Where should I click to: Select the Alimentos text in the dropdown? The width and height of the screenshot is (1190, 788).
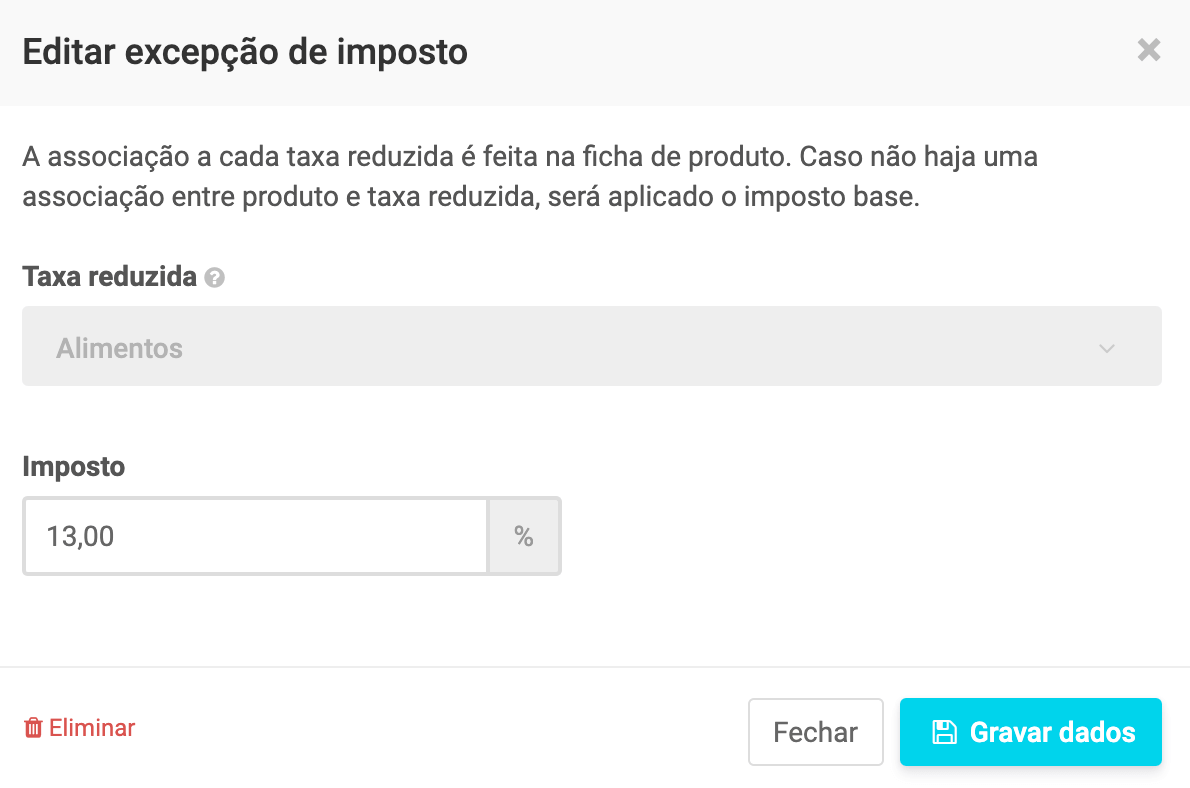120,349
